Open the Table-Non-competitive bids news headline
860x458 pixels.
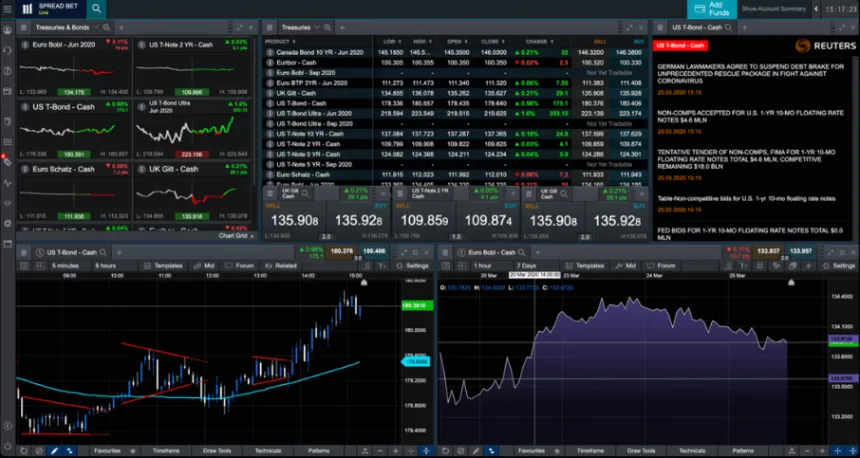[746, 199]
